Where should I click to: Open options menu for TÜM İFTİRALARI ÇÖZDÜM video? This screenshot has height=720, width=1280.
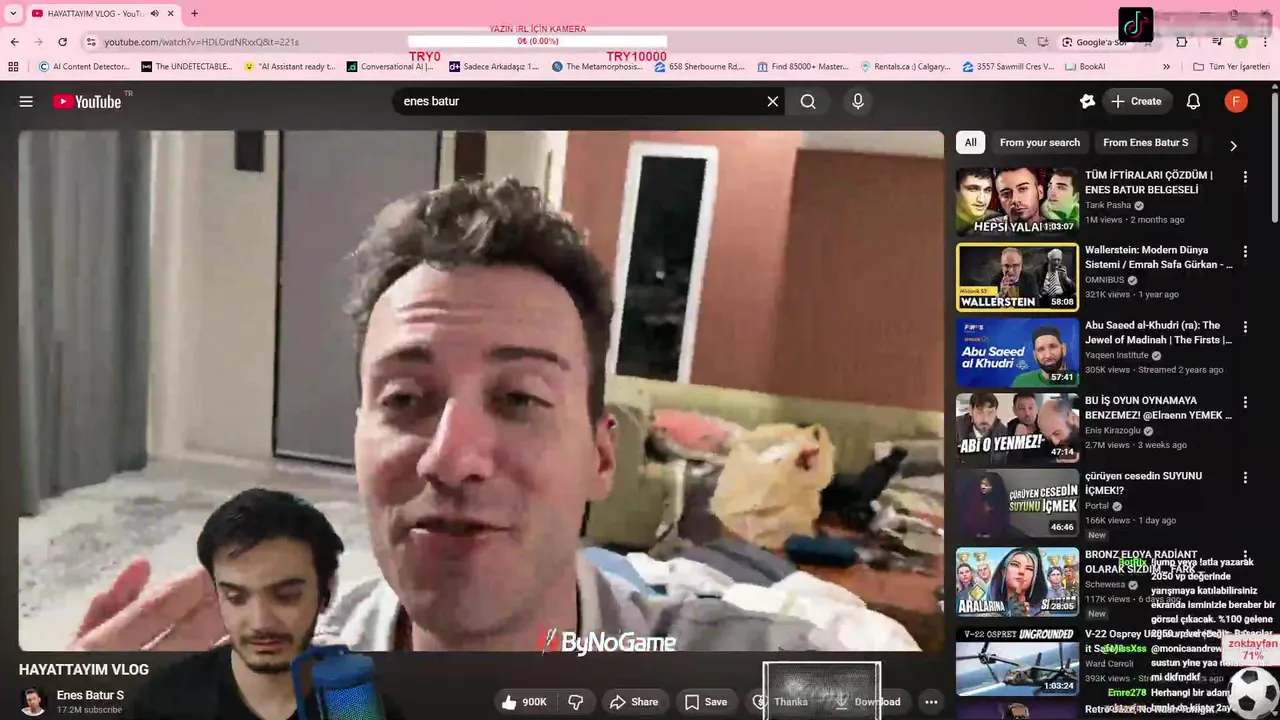tap(1245, 177)
